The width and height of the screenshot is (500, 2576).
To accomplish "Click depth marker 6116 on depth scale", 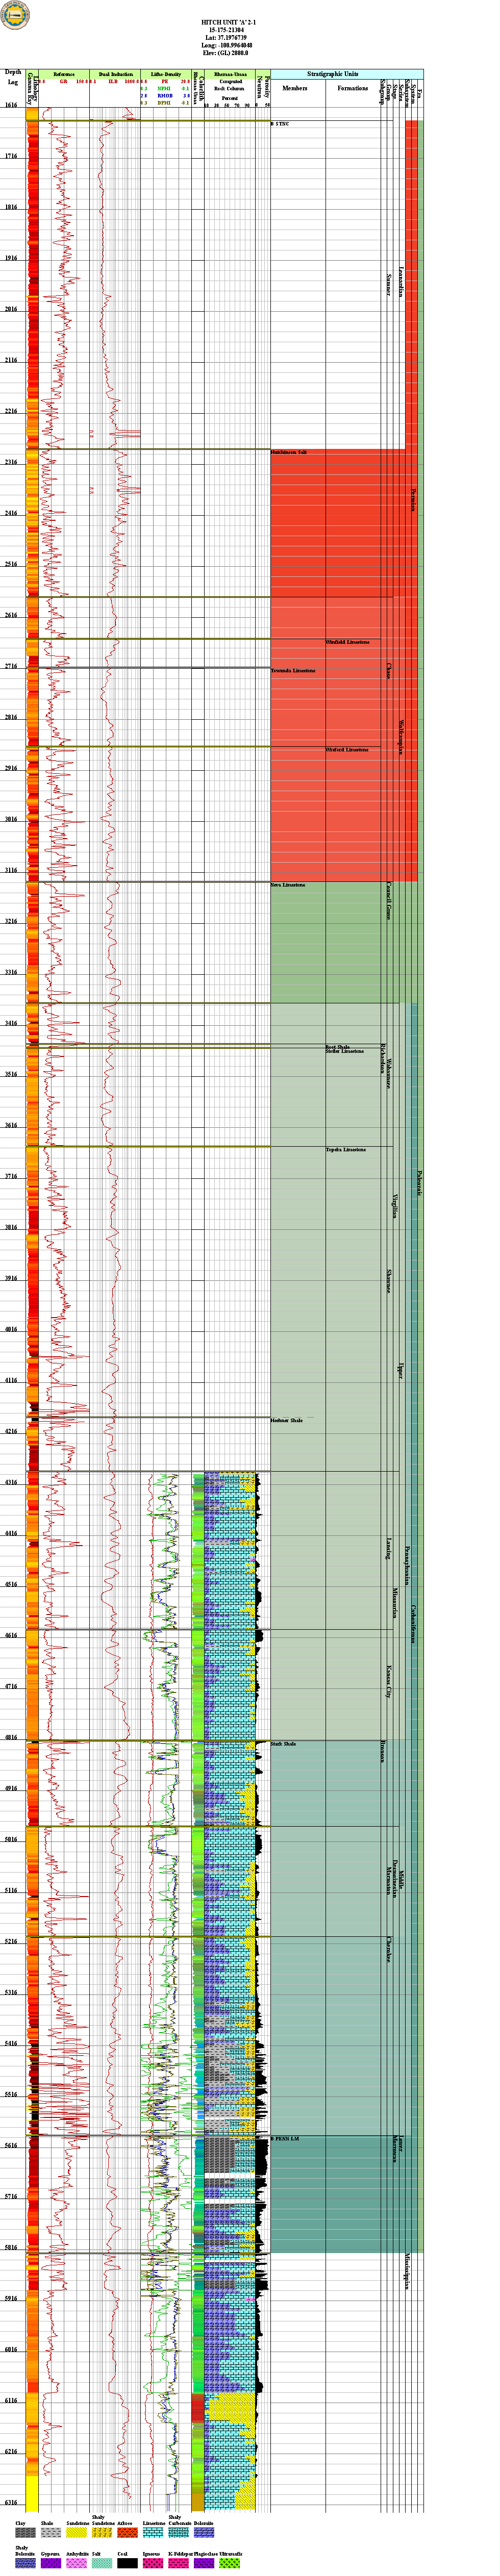I will click(x=11, y=2400).
